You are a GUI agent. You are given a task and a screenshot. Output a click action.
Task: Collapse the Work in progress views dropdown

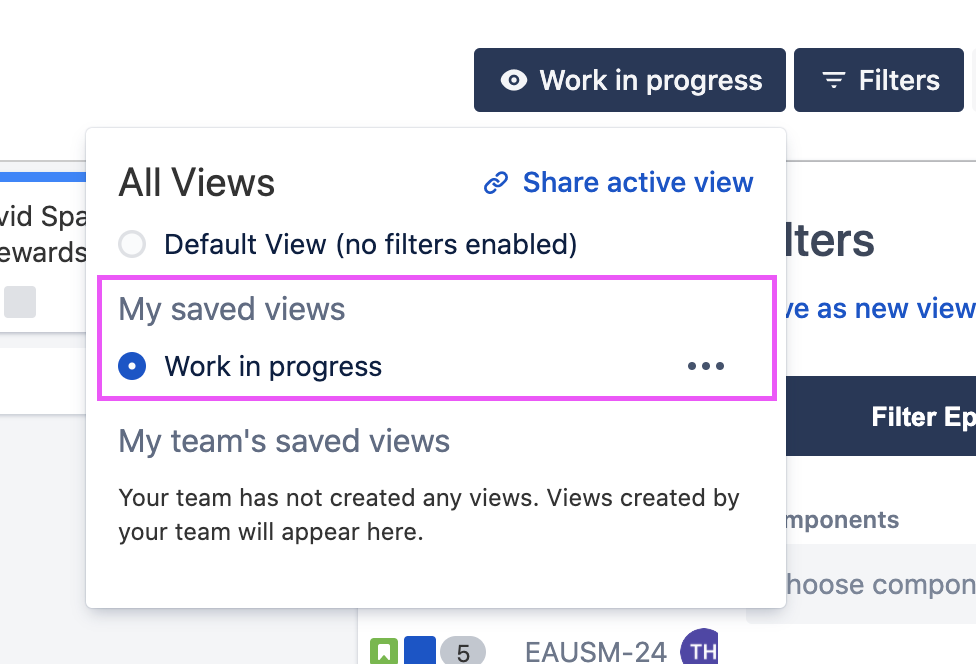(x=629, y=81)
